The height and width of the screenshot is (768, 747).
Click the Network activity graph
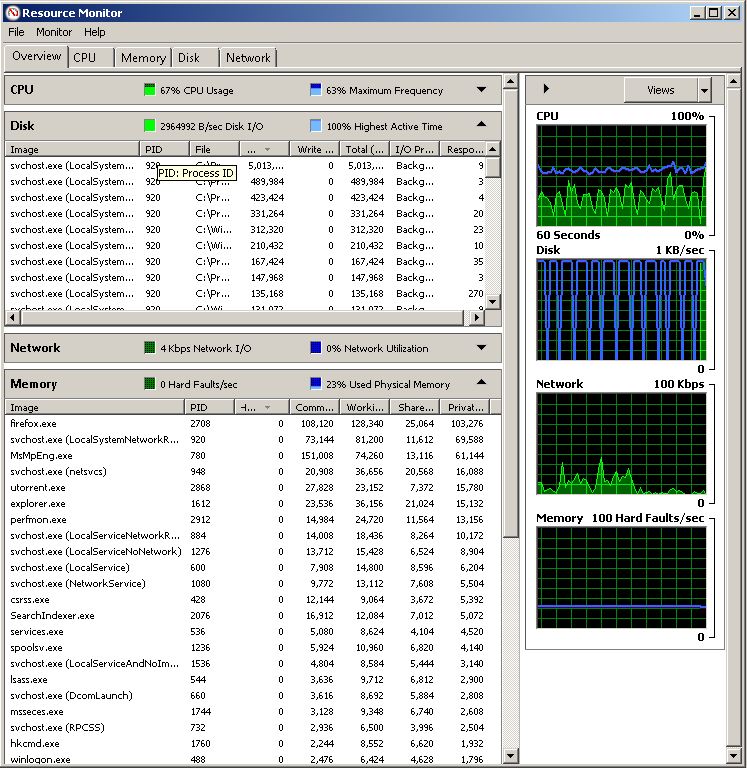pos(621,443)
